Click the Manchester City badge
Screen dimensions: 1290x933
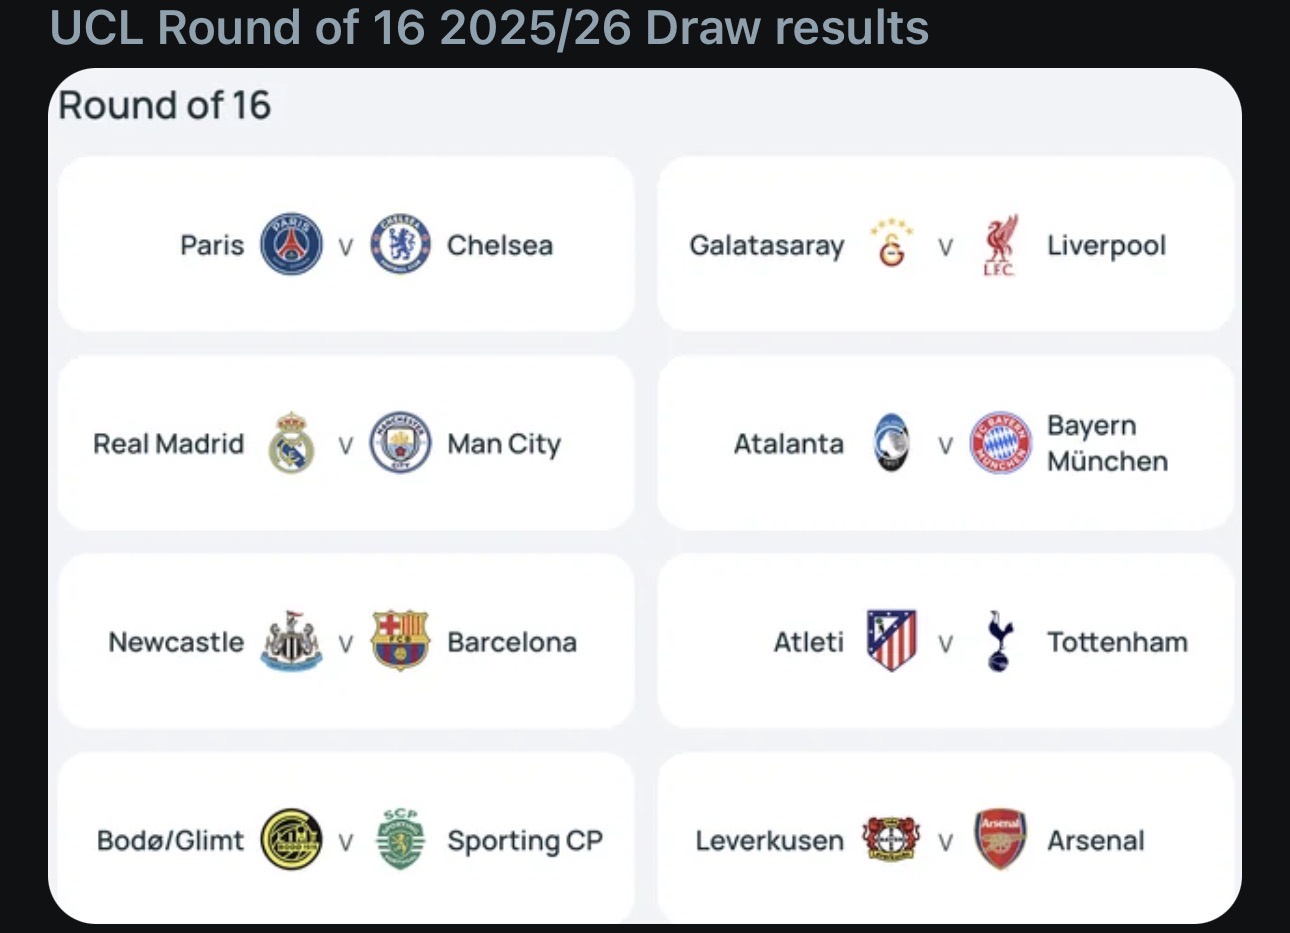point(400,443)
